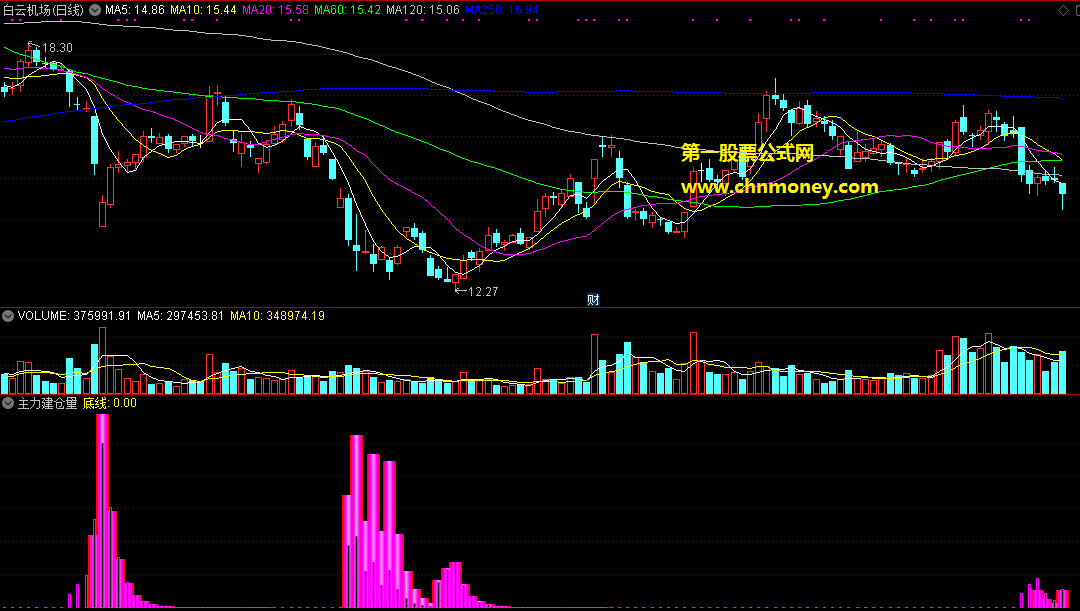Click the 主力建仓量 indicator name
This screenshot has width=1080, height=611.
click(x=48, y=403)
